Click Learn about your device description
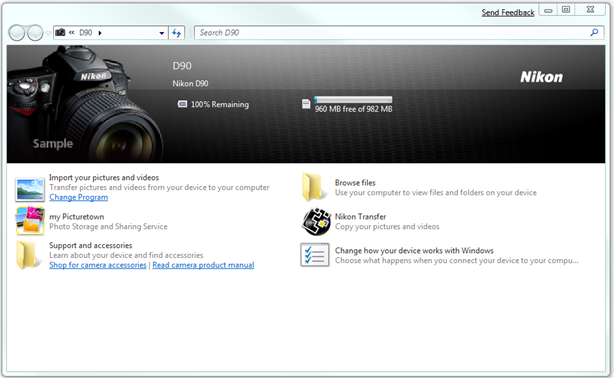614x378 pixels. [126, 255]
